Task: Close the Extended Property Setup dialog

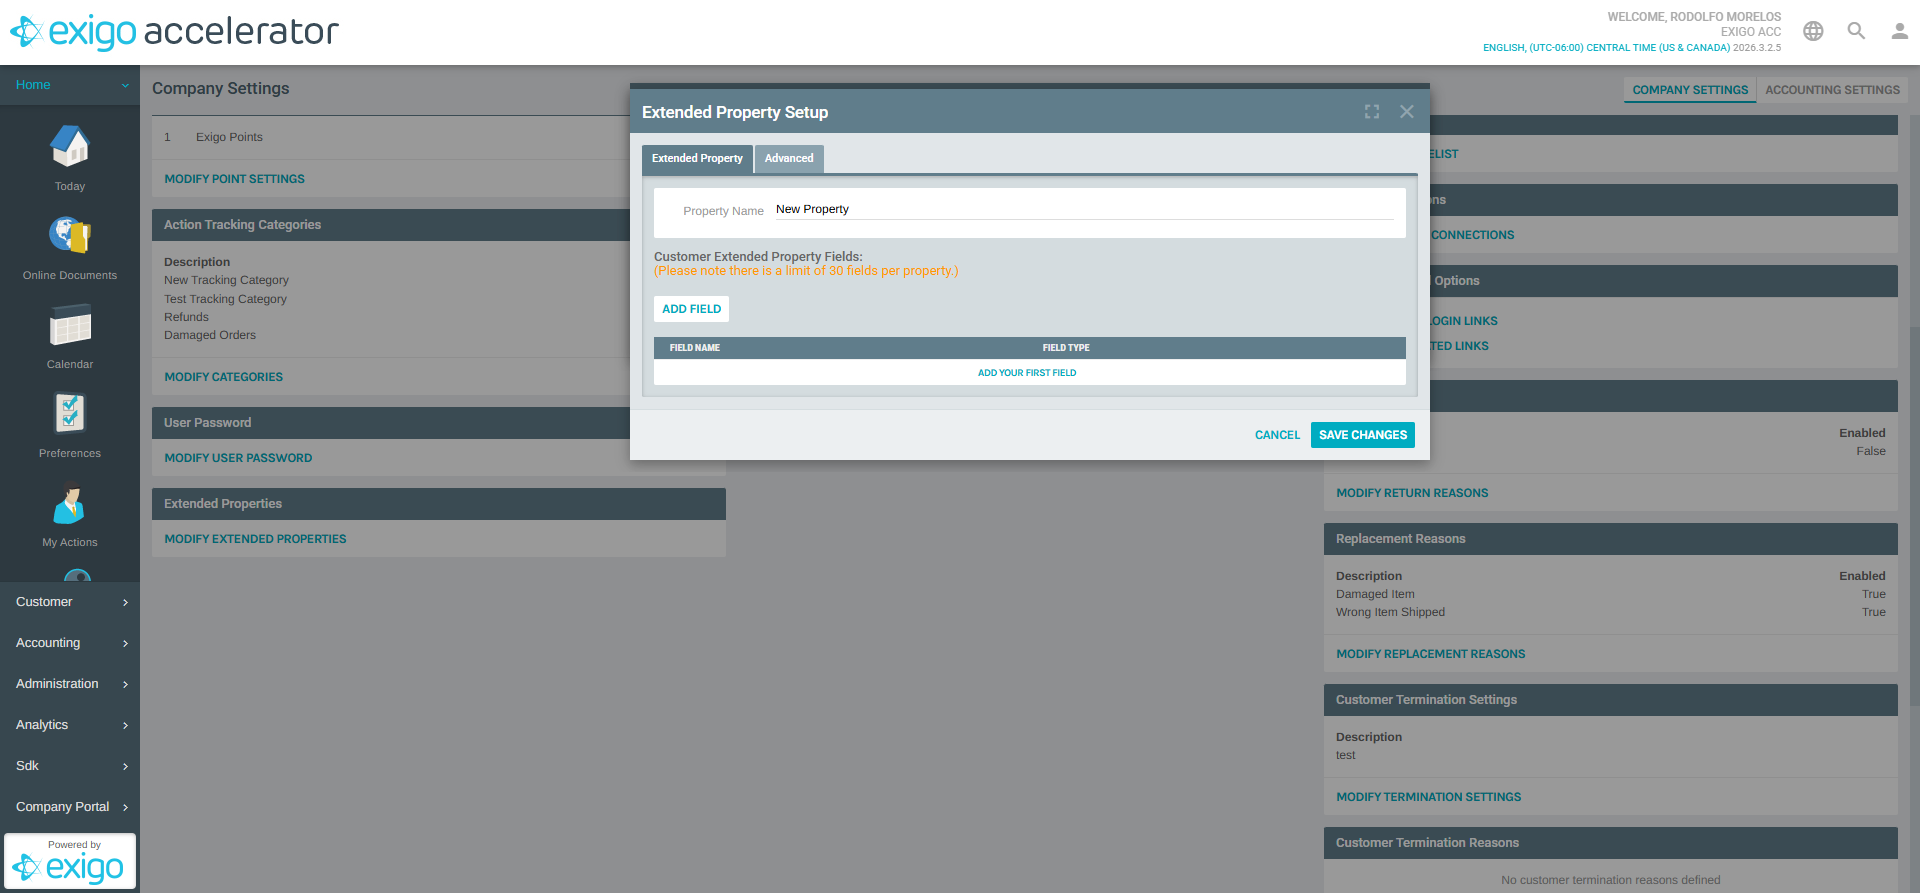Action: (1407, 112)
